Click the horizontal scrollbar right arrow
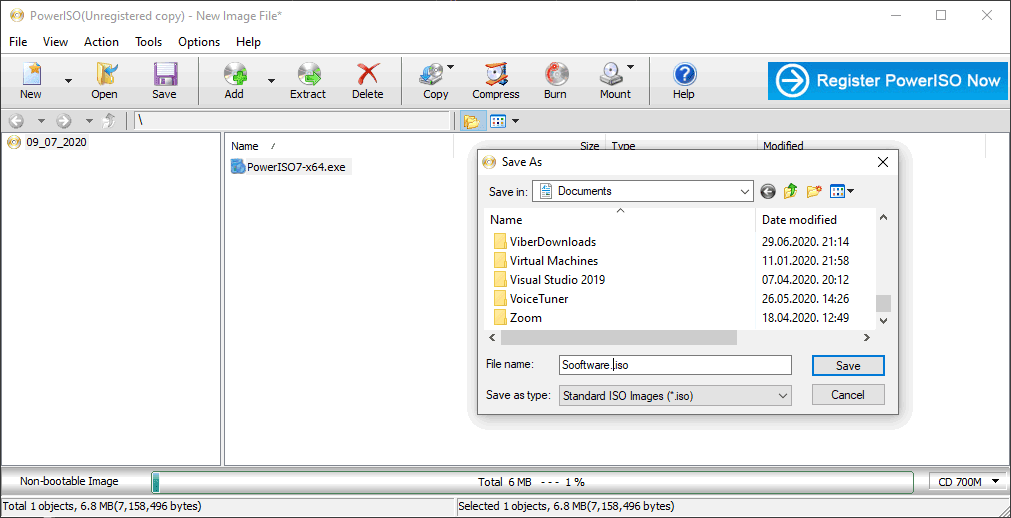Screen dimensions: 1011x518 867,337
